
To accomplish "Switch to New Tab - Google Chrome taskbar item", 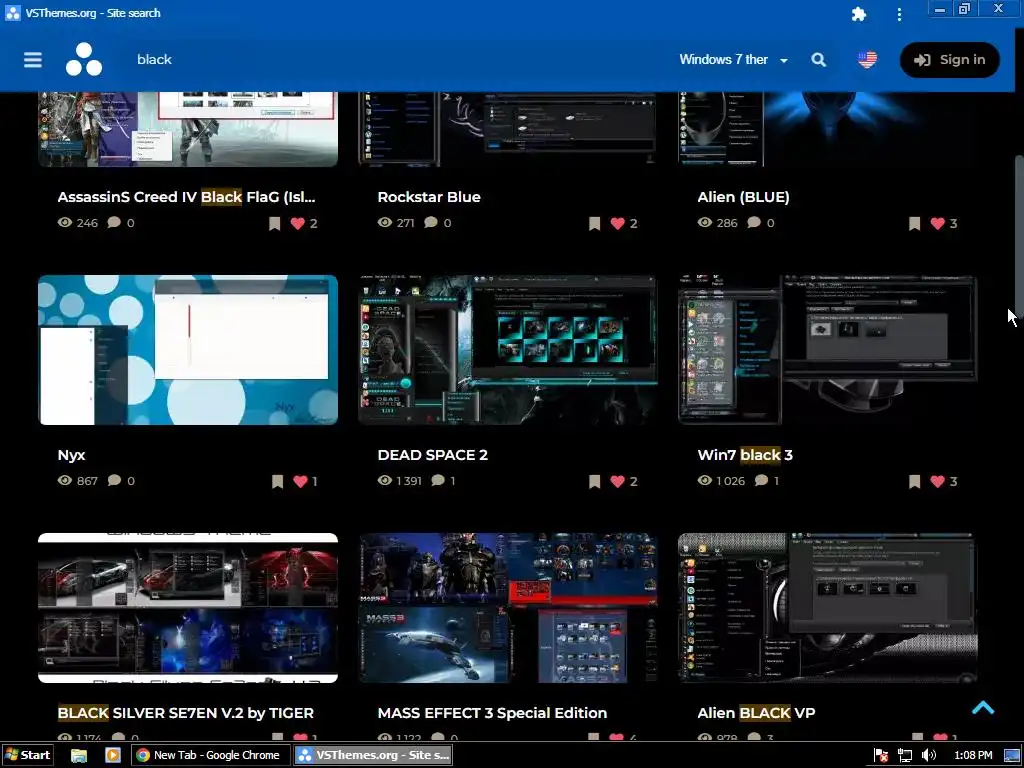I will 210,755.
